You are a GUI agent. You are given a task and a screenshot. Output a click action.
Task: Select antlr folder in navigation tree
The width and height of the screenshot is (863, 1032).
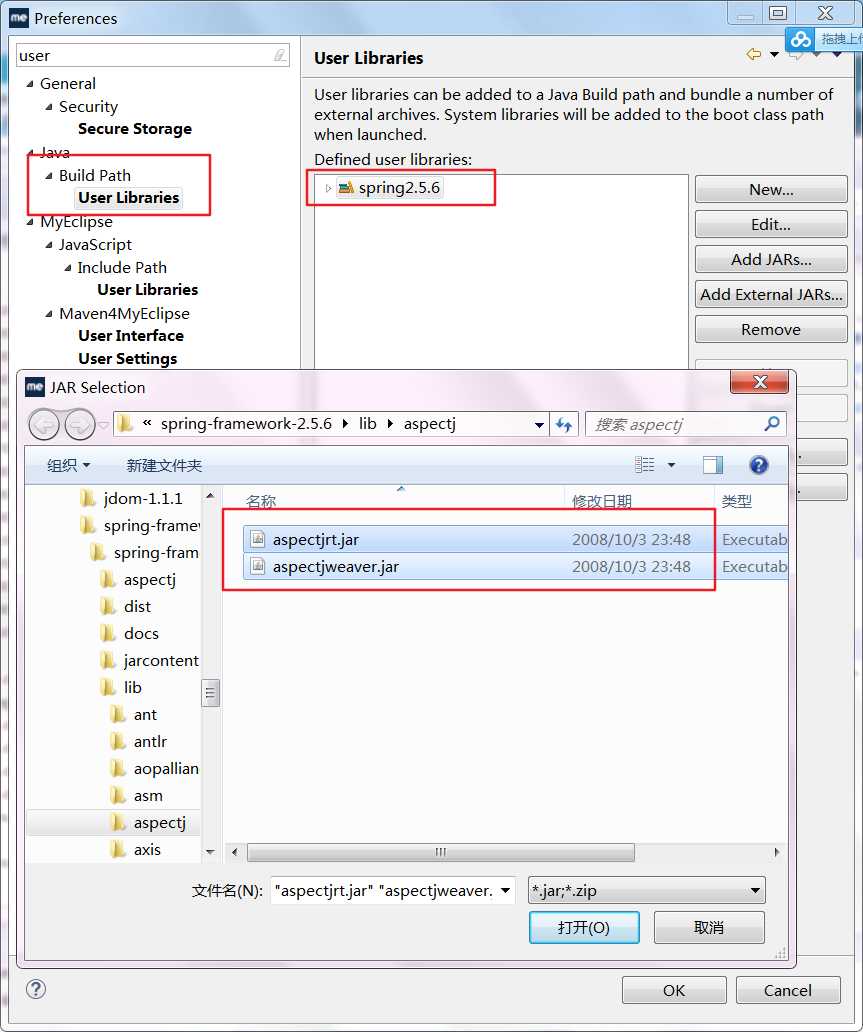[x=150, y=742]
